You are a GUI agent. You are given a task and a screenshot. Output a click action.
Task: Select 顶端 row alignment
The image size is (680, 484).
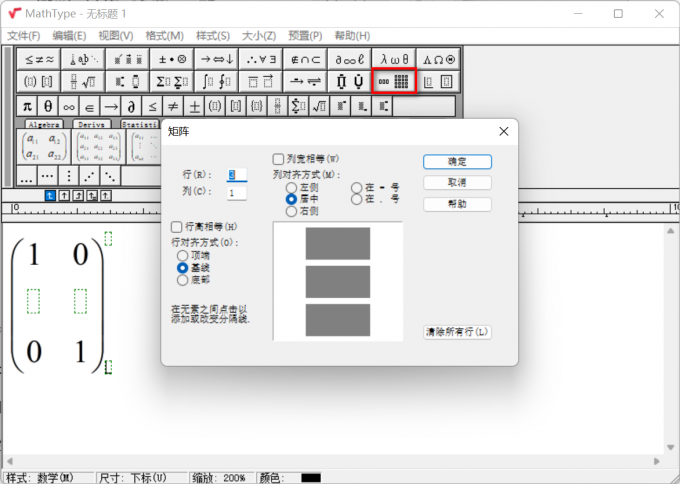tap(183, 256)
